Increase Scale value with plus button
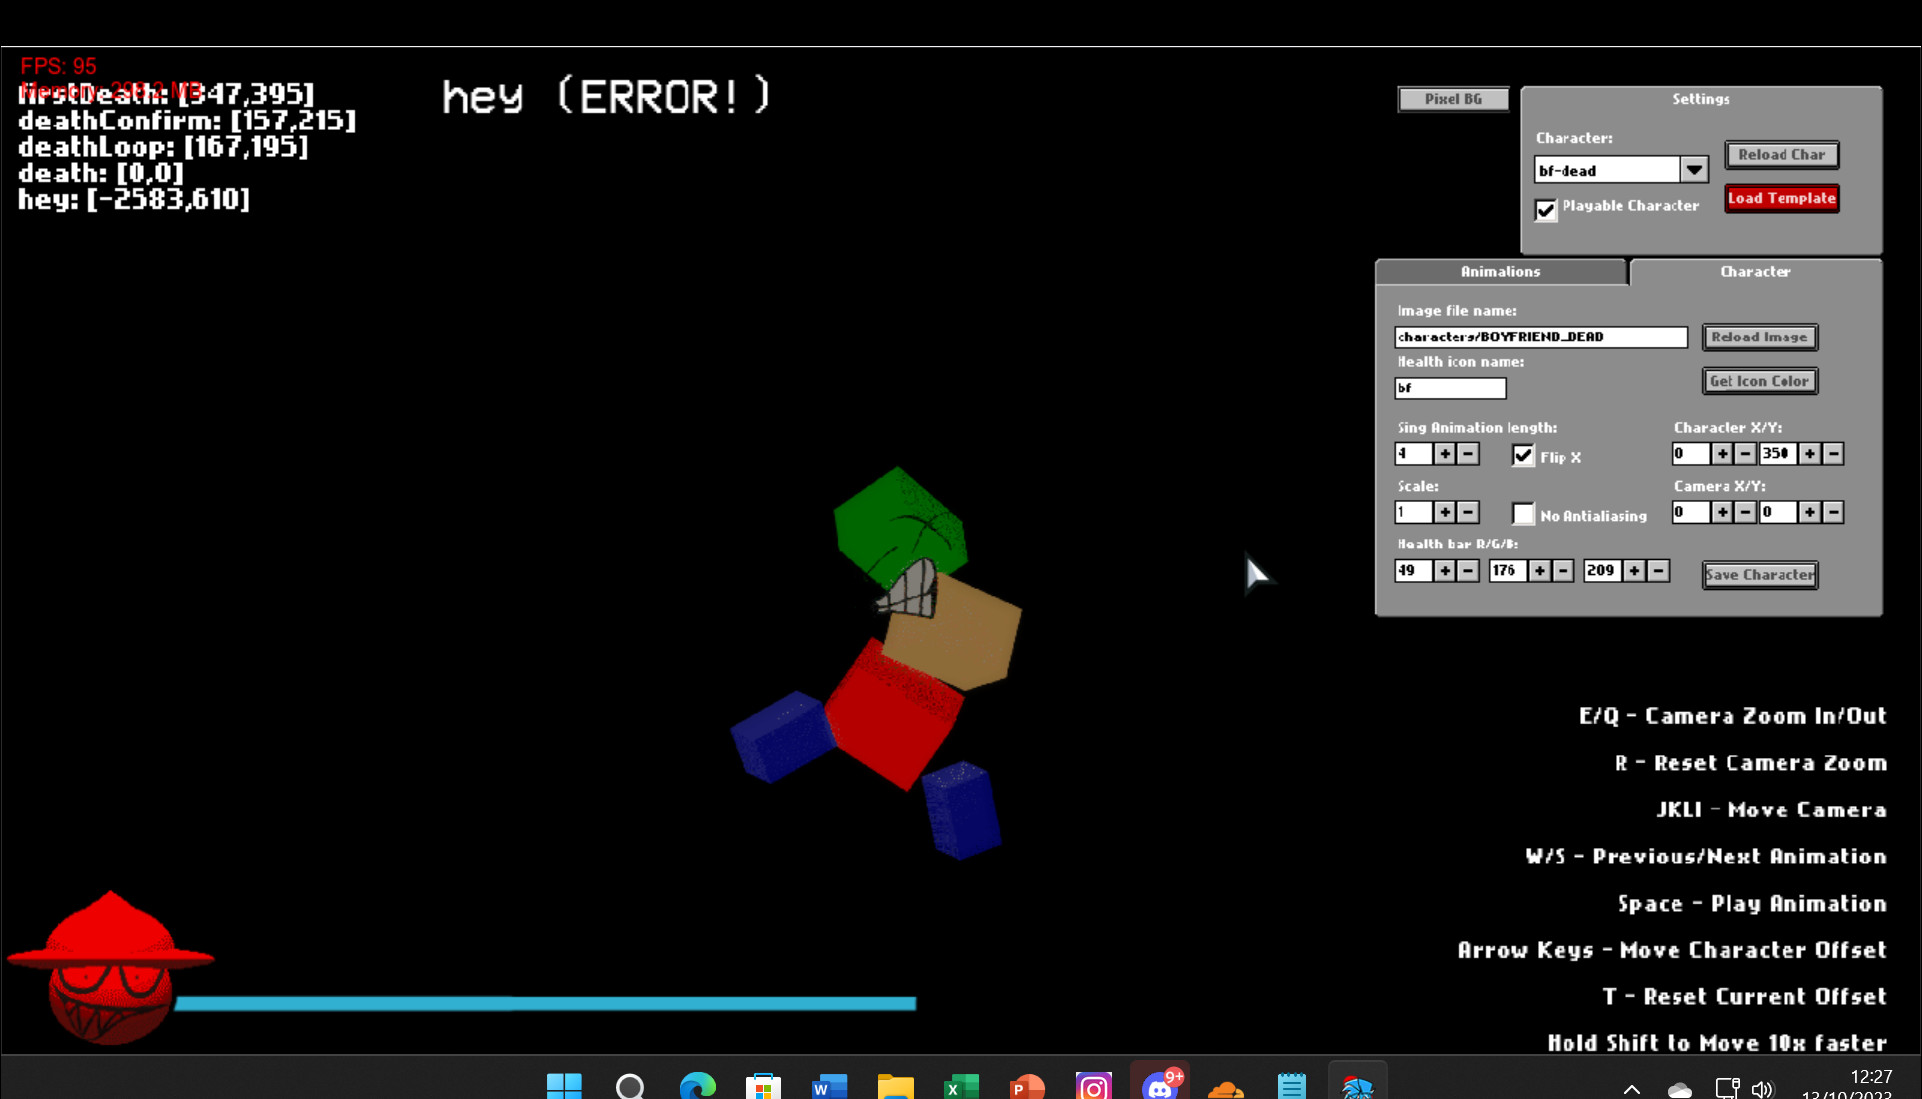The image size is (1922, 1099). (1444, 512)
